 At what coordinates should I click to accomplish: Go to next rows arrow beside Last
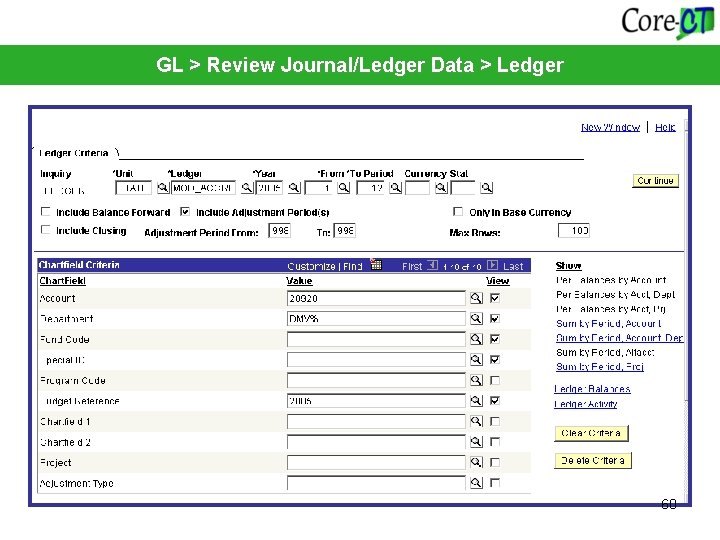coord(492,265)
